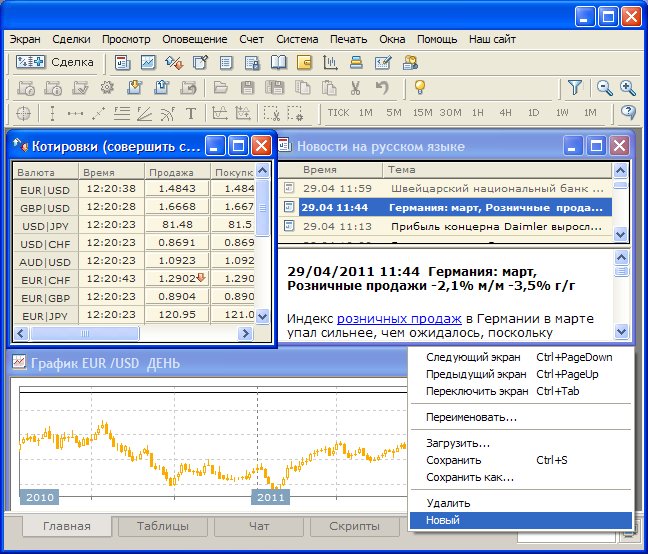Toggle the TICK timeframe button

point(338,113)
